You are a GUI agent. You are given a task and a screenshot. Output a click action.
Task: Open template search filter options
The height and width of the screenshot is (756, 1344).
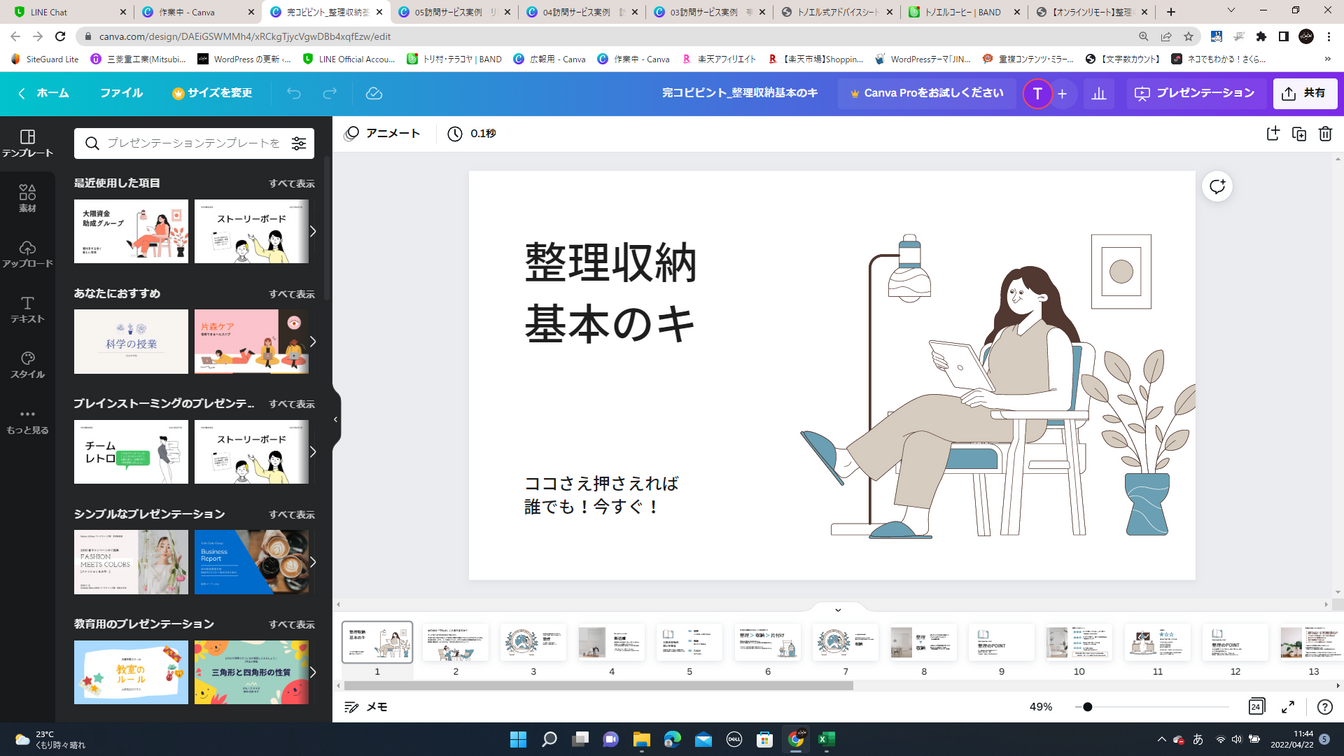298,144
